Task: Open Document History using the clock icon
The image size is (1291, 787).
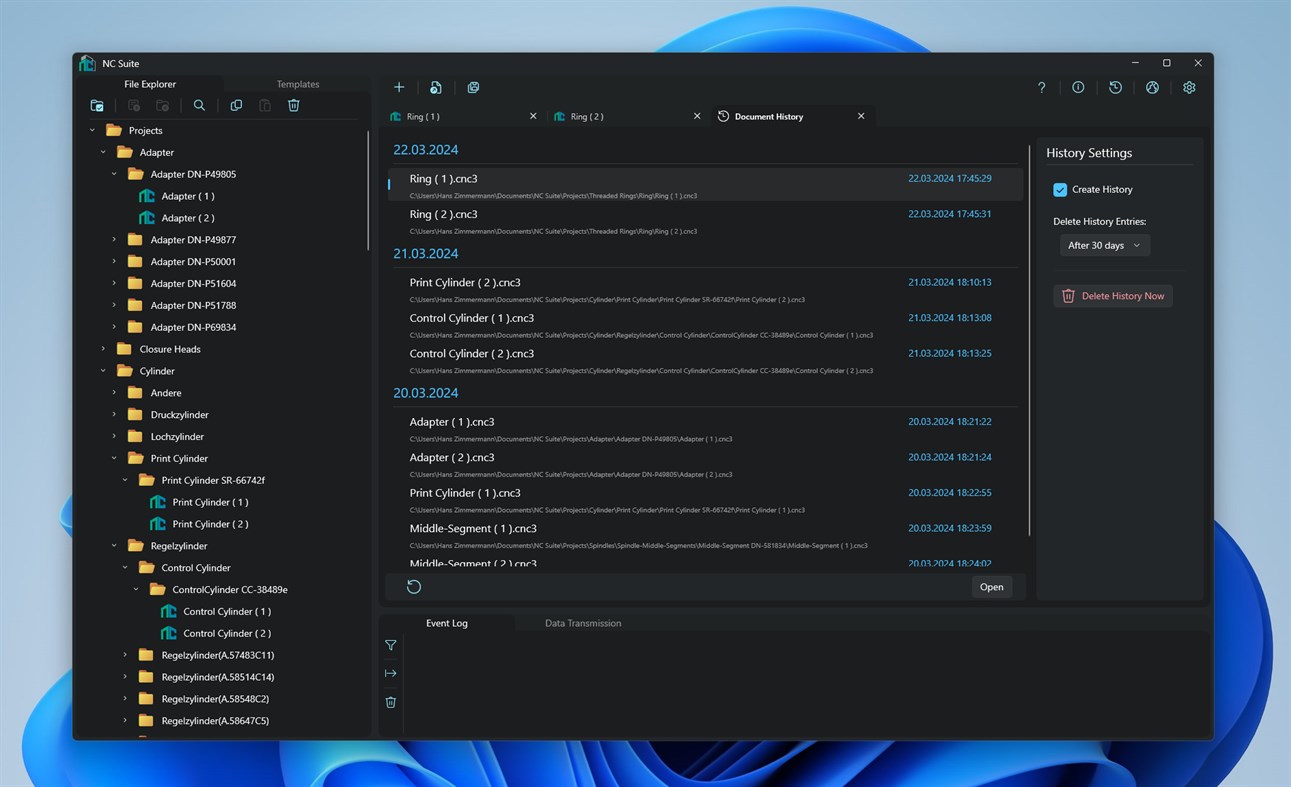Action: pos(1115,87)
